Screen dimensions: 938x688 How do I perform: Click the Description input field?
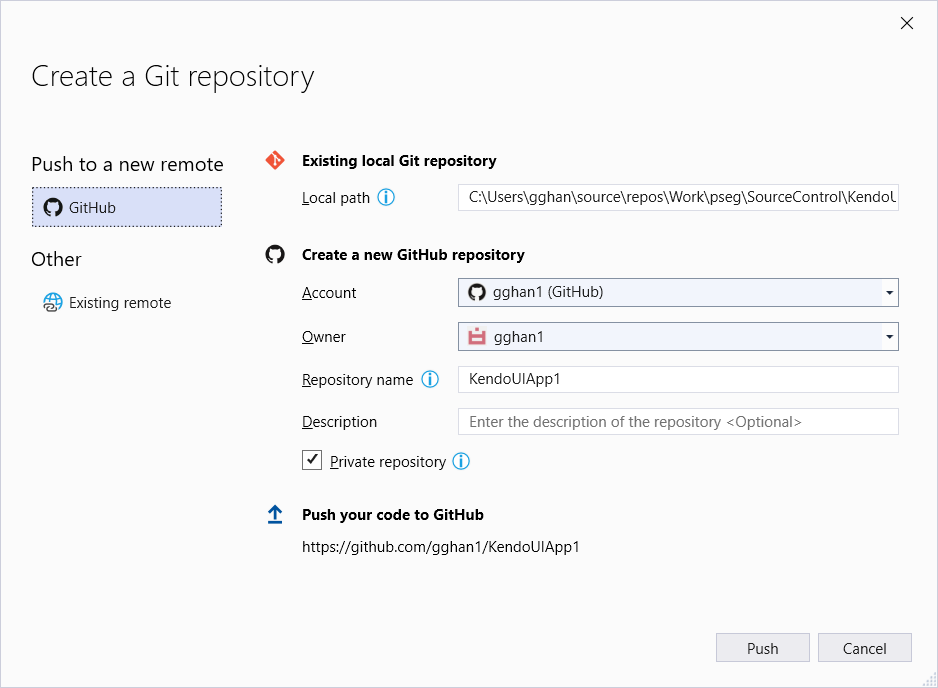678,422
